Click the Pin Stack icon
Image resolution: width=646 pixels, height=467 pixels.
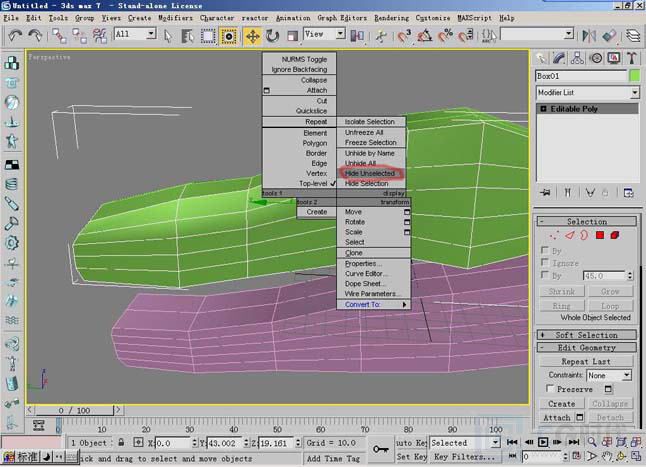(545, 192)
